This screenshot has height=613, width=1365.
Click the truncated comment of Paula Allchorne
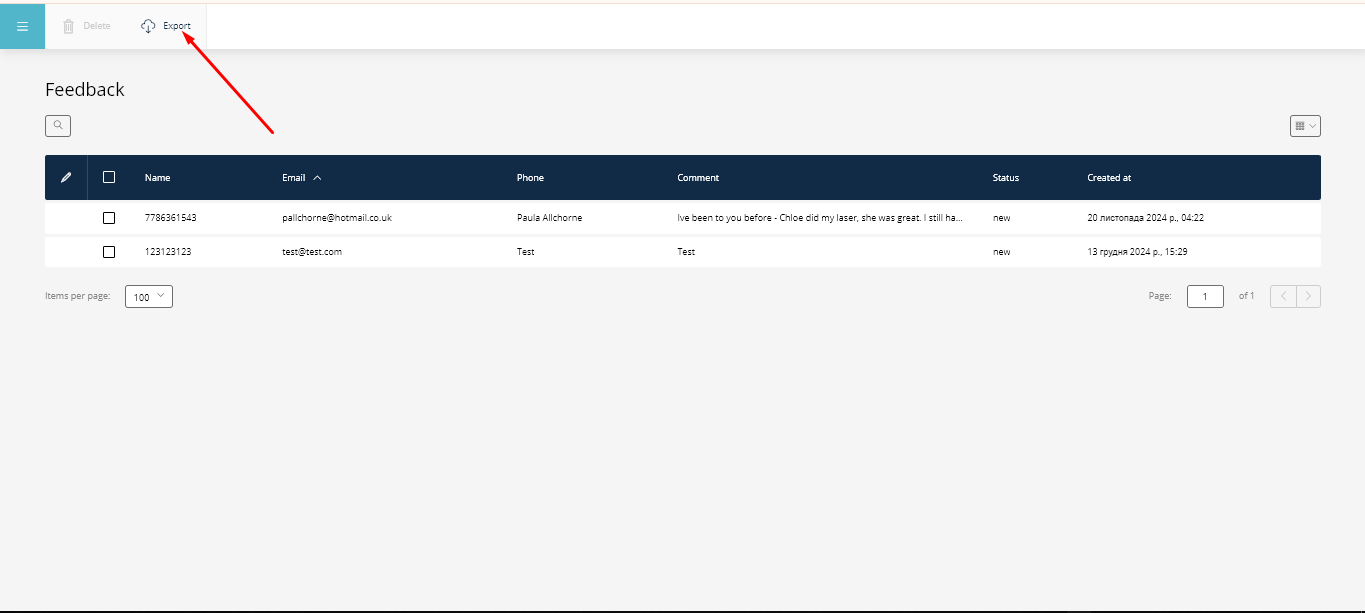click(x=819, y=218)
